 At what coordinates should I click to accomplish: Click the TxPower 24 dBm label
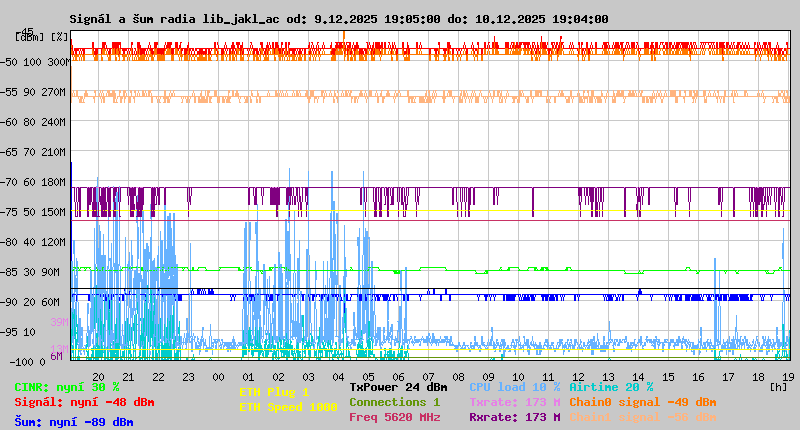[398, 387]
